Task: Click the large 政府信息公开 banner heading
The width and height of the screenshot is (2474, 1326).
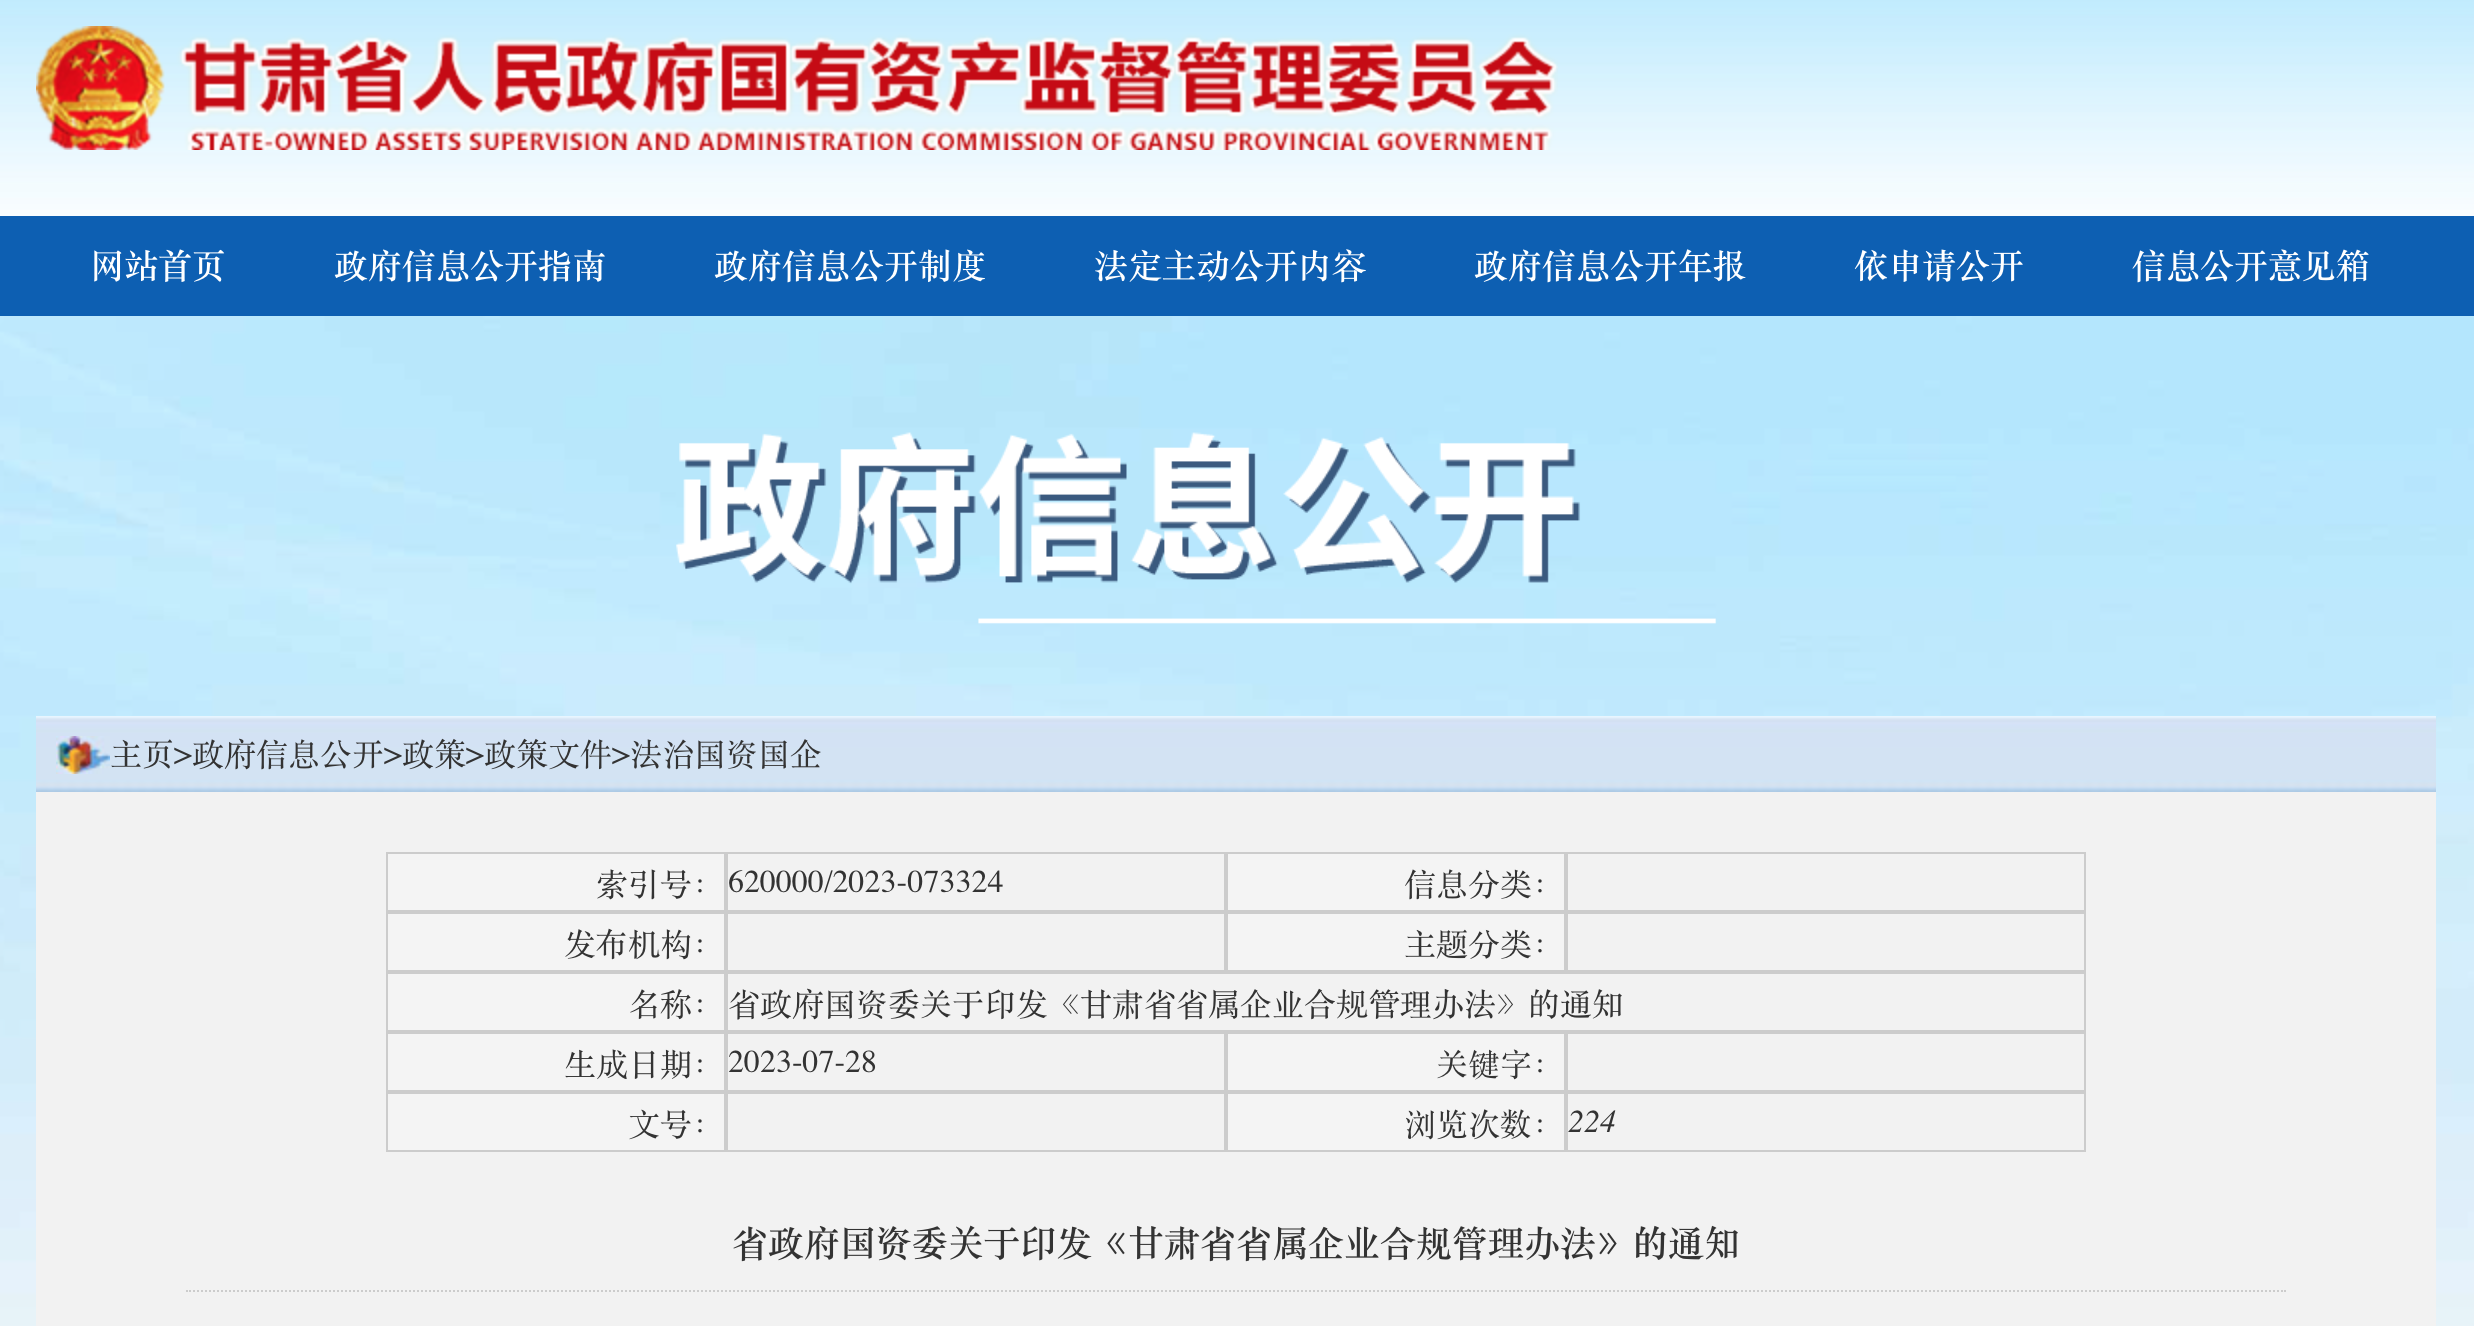Action: [1128, 509]
